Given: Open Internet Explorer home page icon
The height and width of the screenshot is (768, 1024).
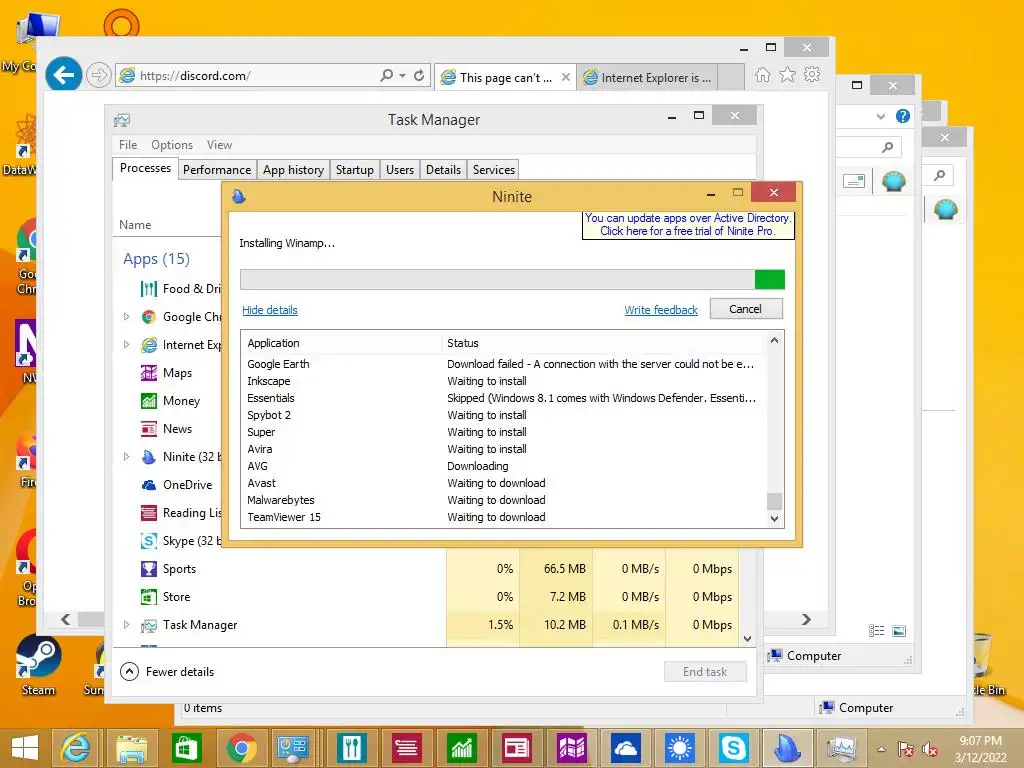Looking at the screenshot, I should pos(762,75).
